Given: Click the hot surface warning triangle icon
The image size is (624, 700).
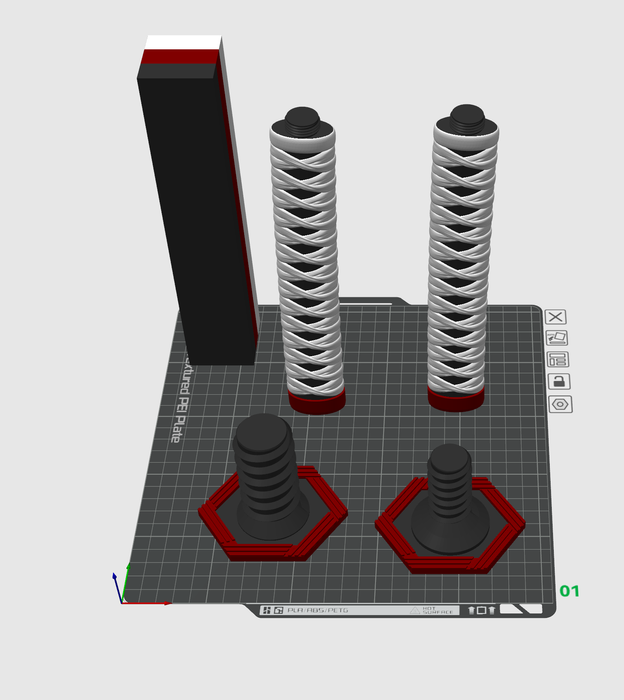Looking at the screenshot, I should [x=415, y=609].
